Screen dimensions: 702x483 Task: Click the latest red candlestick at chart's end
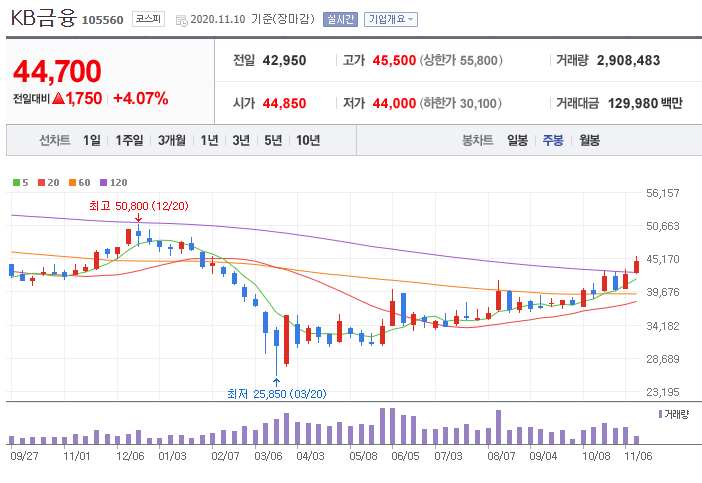click(636, 266)
